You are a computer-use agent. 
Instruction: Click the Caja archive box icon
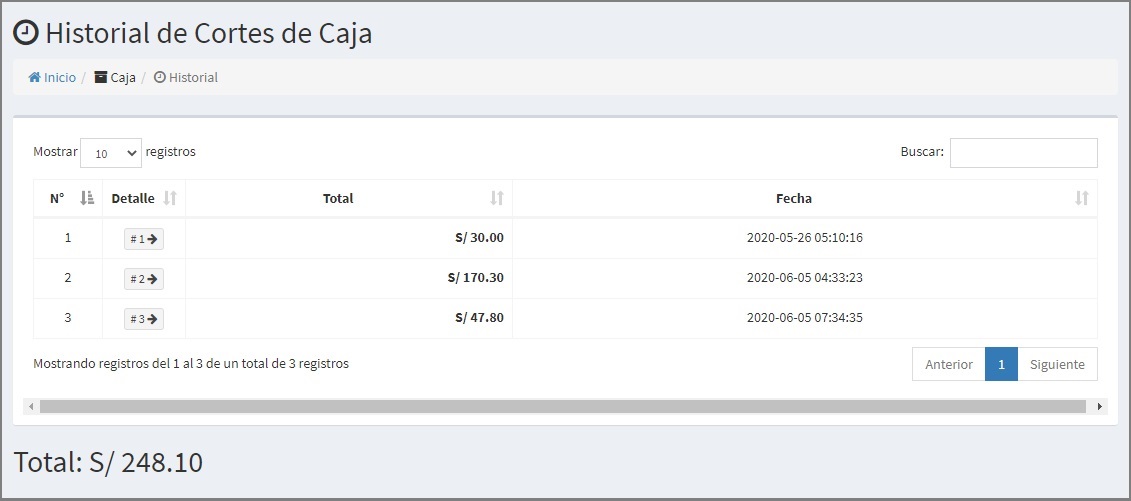click(x=101, y=77)
